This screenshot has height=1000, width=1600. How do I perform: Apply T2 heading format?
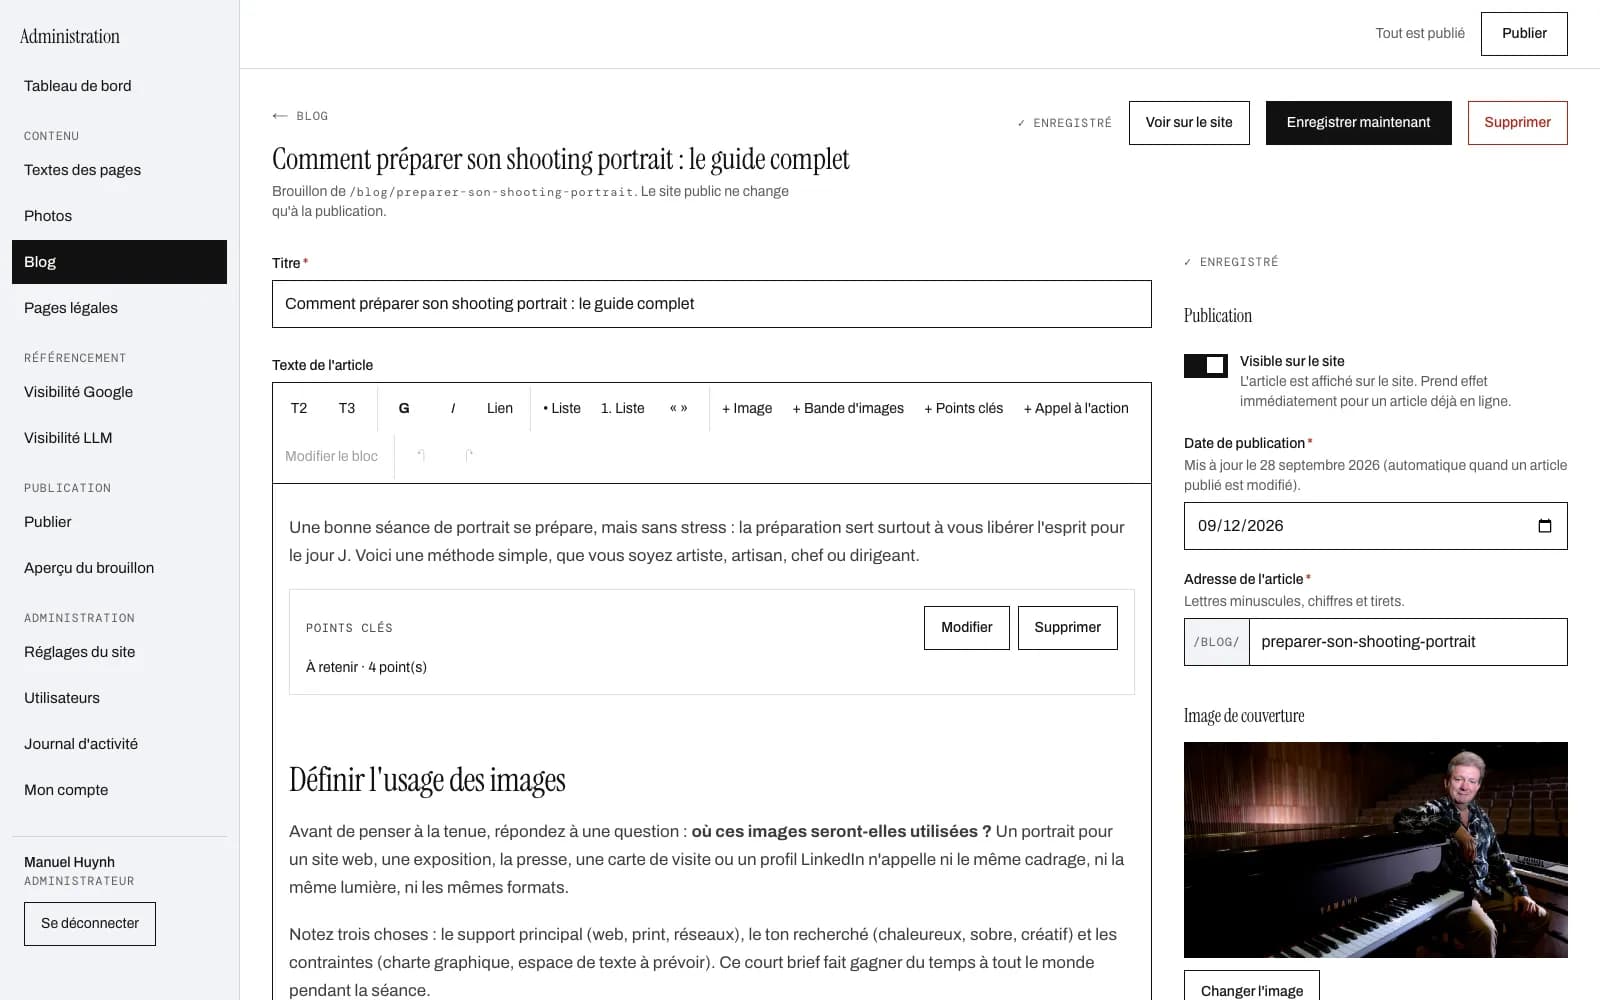coord(299,408)
